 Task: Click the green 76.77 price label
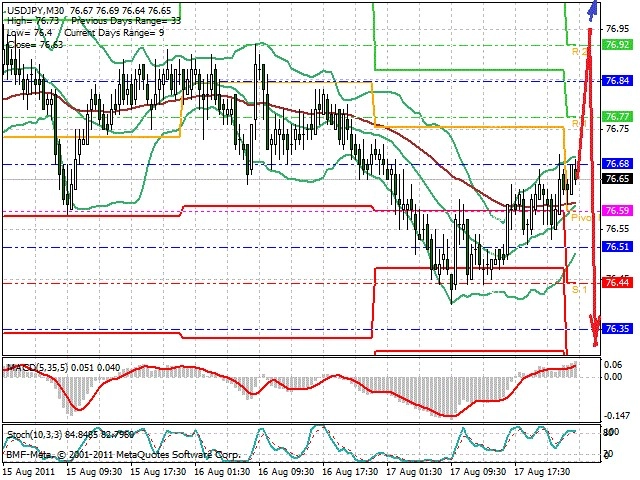(x=617, y=116)
